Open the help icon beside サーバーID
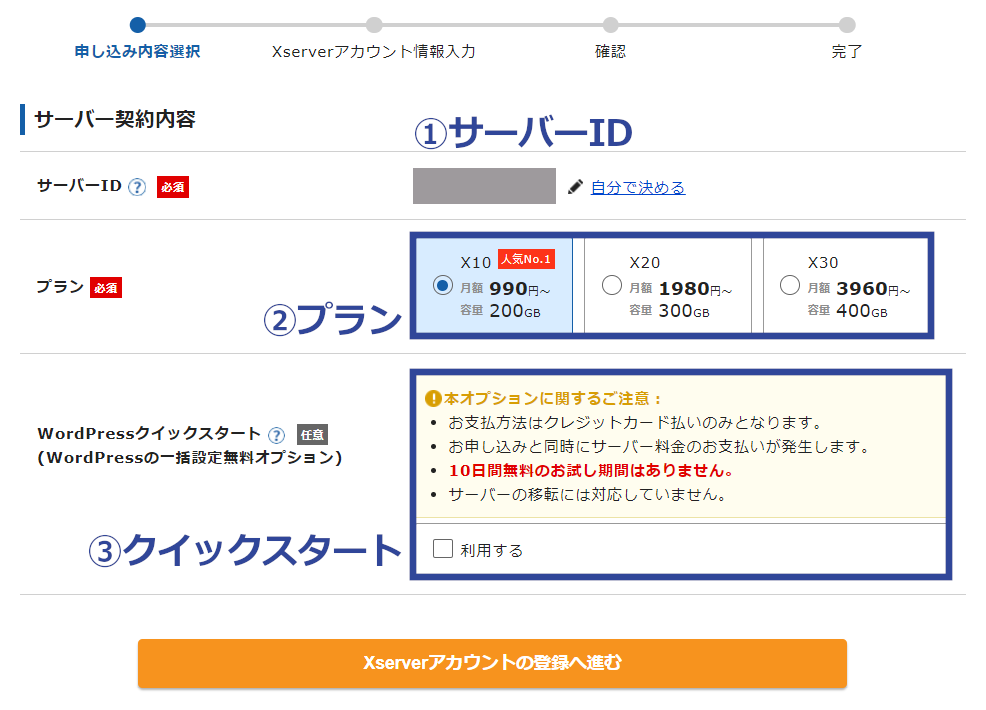 click(x=136, y=187)
